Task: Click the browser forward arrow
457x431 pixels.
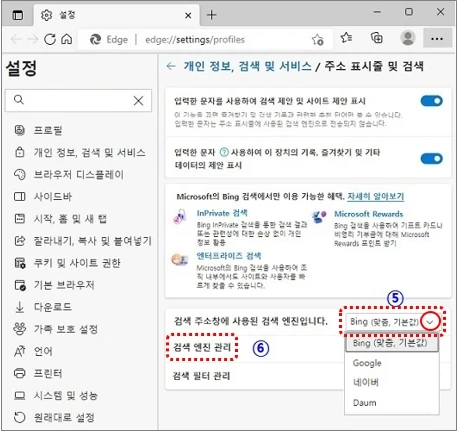Action: coord(32,39)
